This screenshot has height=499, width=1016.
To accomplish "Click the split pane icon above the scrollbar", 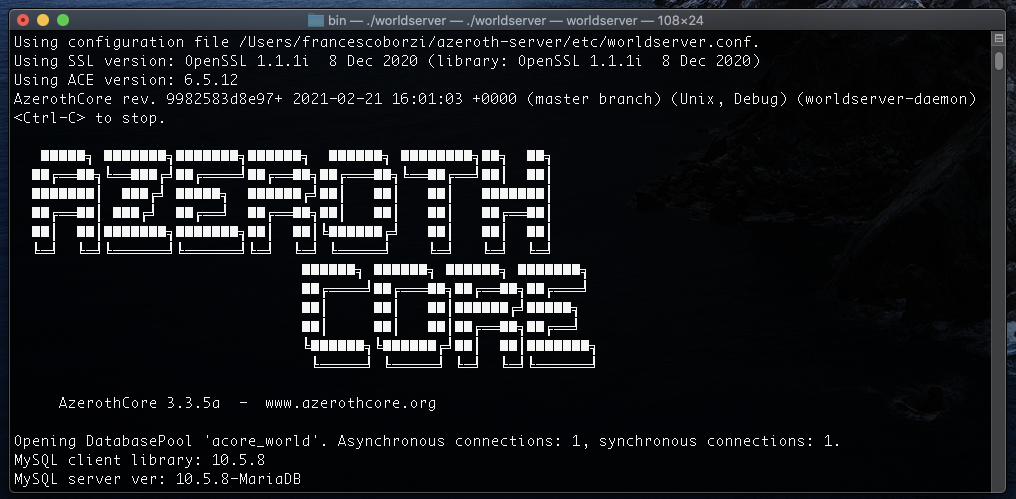I will coord(998,40).
